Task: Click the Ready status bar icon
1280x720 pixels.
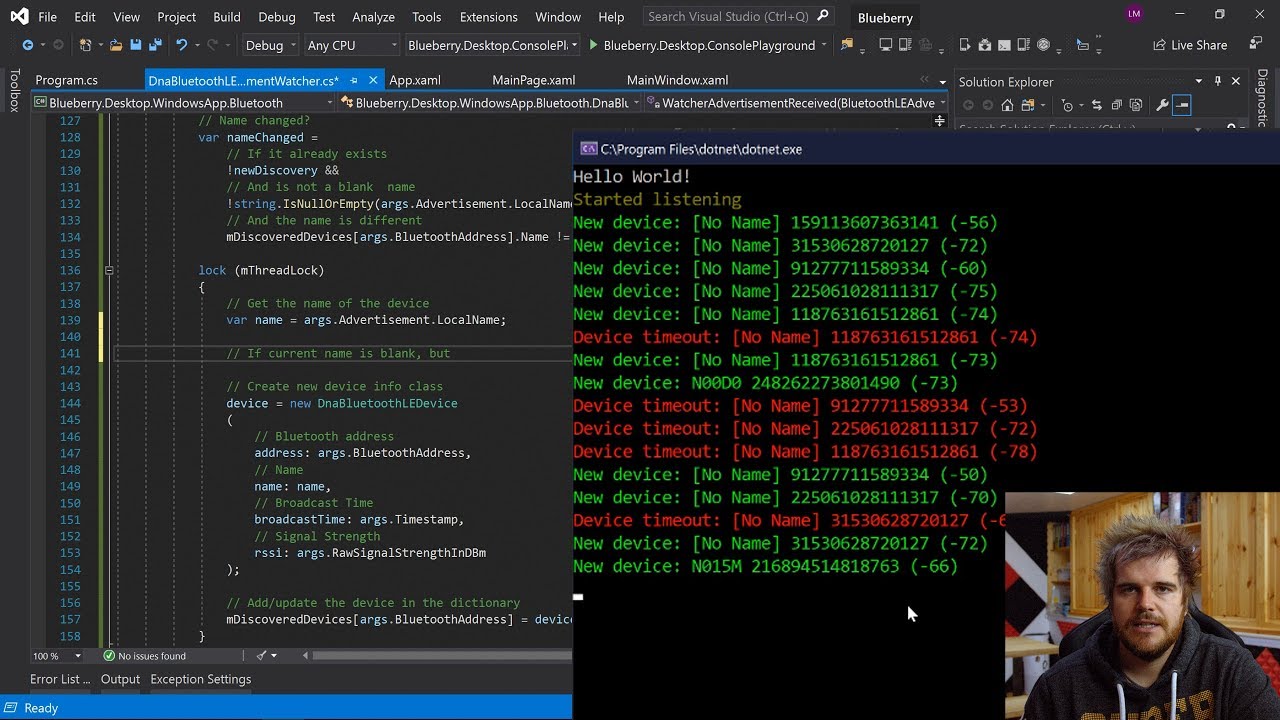Action: 12,708
